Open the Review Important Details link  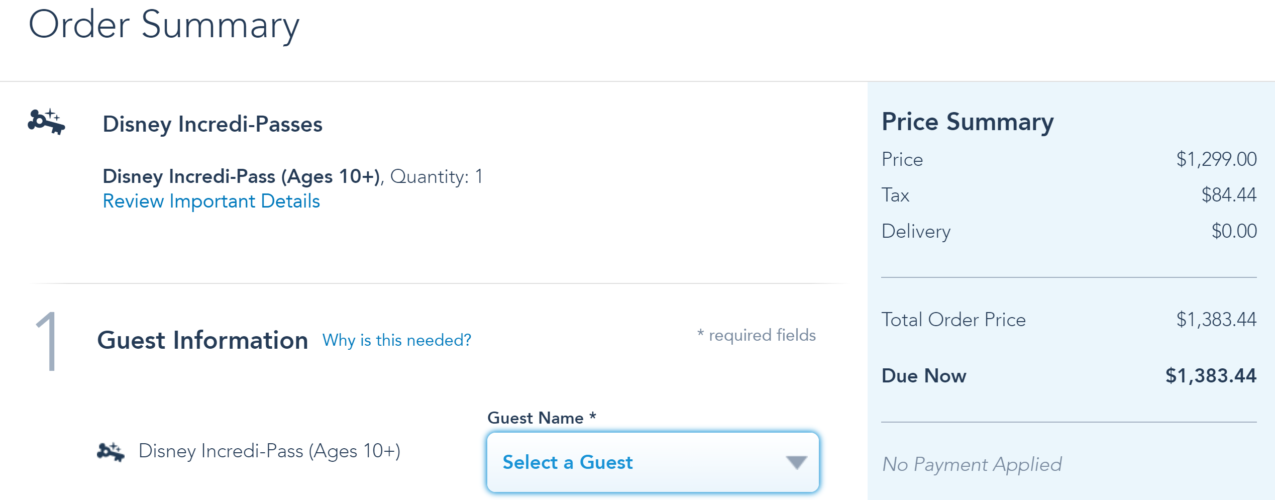click(211, 201)
